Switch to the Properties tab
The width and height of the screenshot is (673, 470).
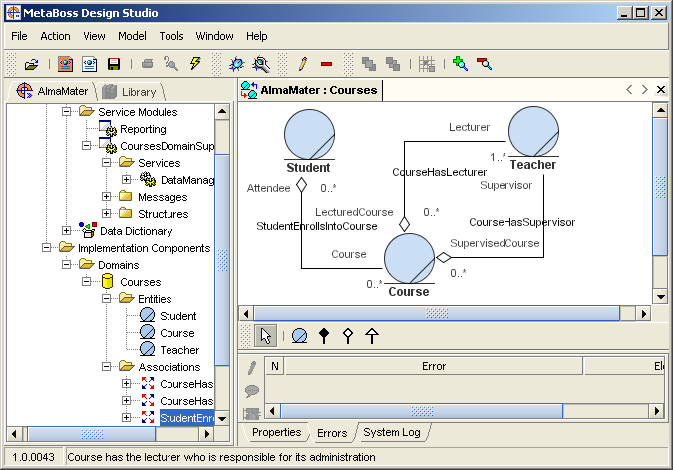(x=276, y=432)
